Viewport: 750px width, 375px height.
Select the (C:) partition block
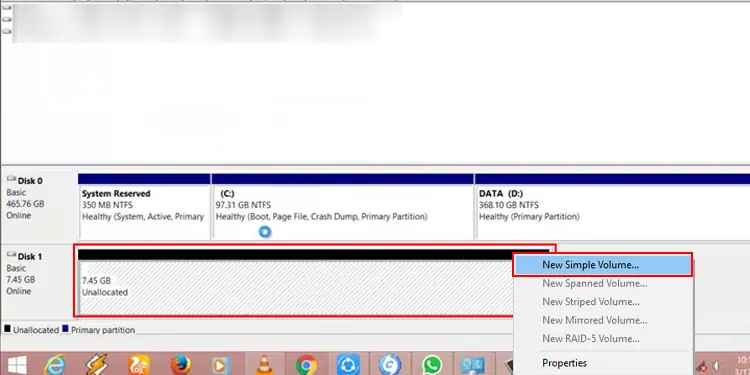(x=342, y=207)
